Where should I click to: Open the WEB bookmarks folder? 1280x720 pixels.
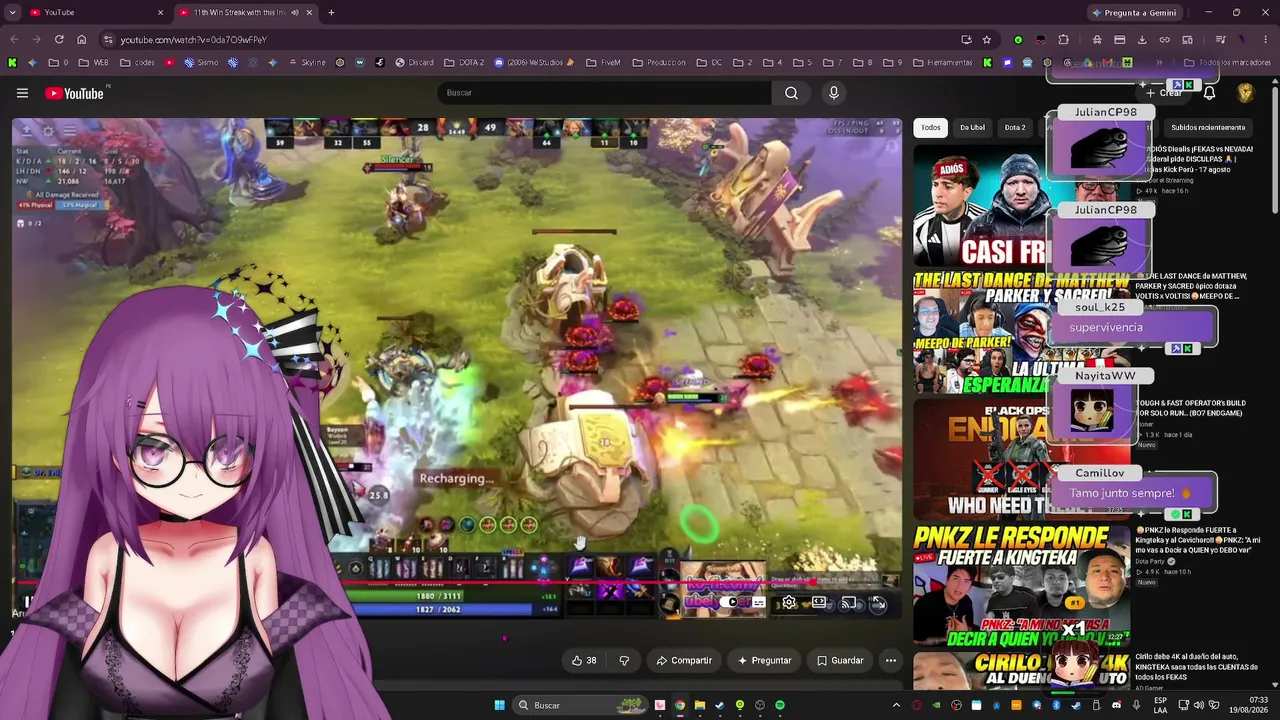[x=93, y=62]
